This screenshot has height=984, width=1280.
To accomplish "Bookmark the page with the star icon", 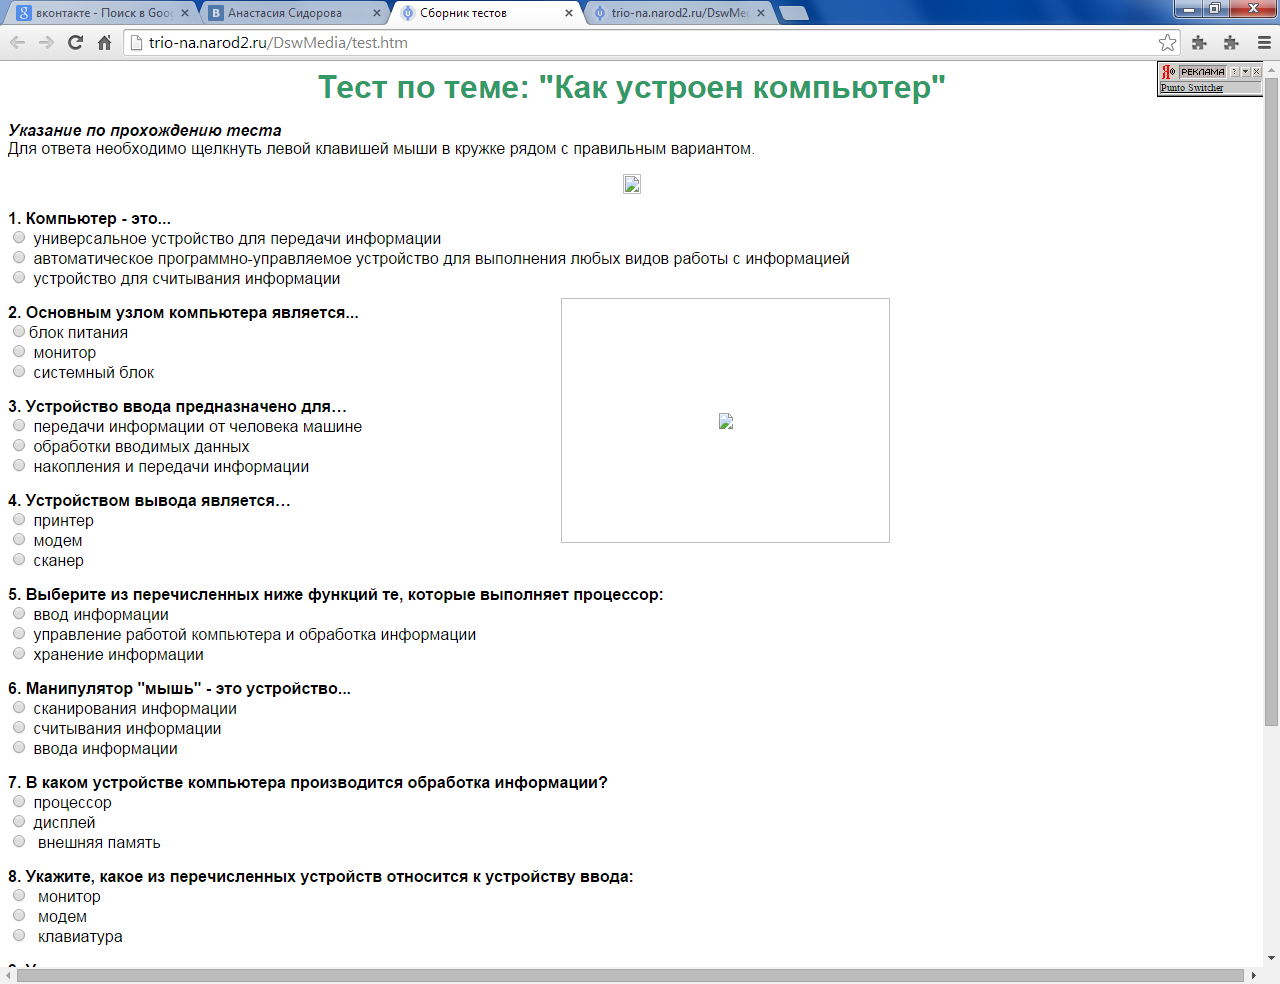I will 1167,42.
